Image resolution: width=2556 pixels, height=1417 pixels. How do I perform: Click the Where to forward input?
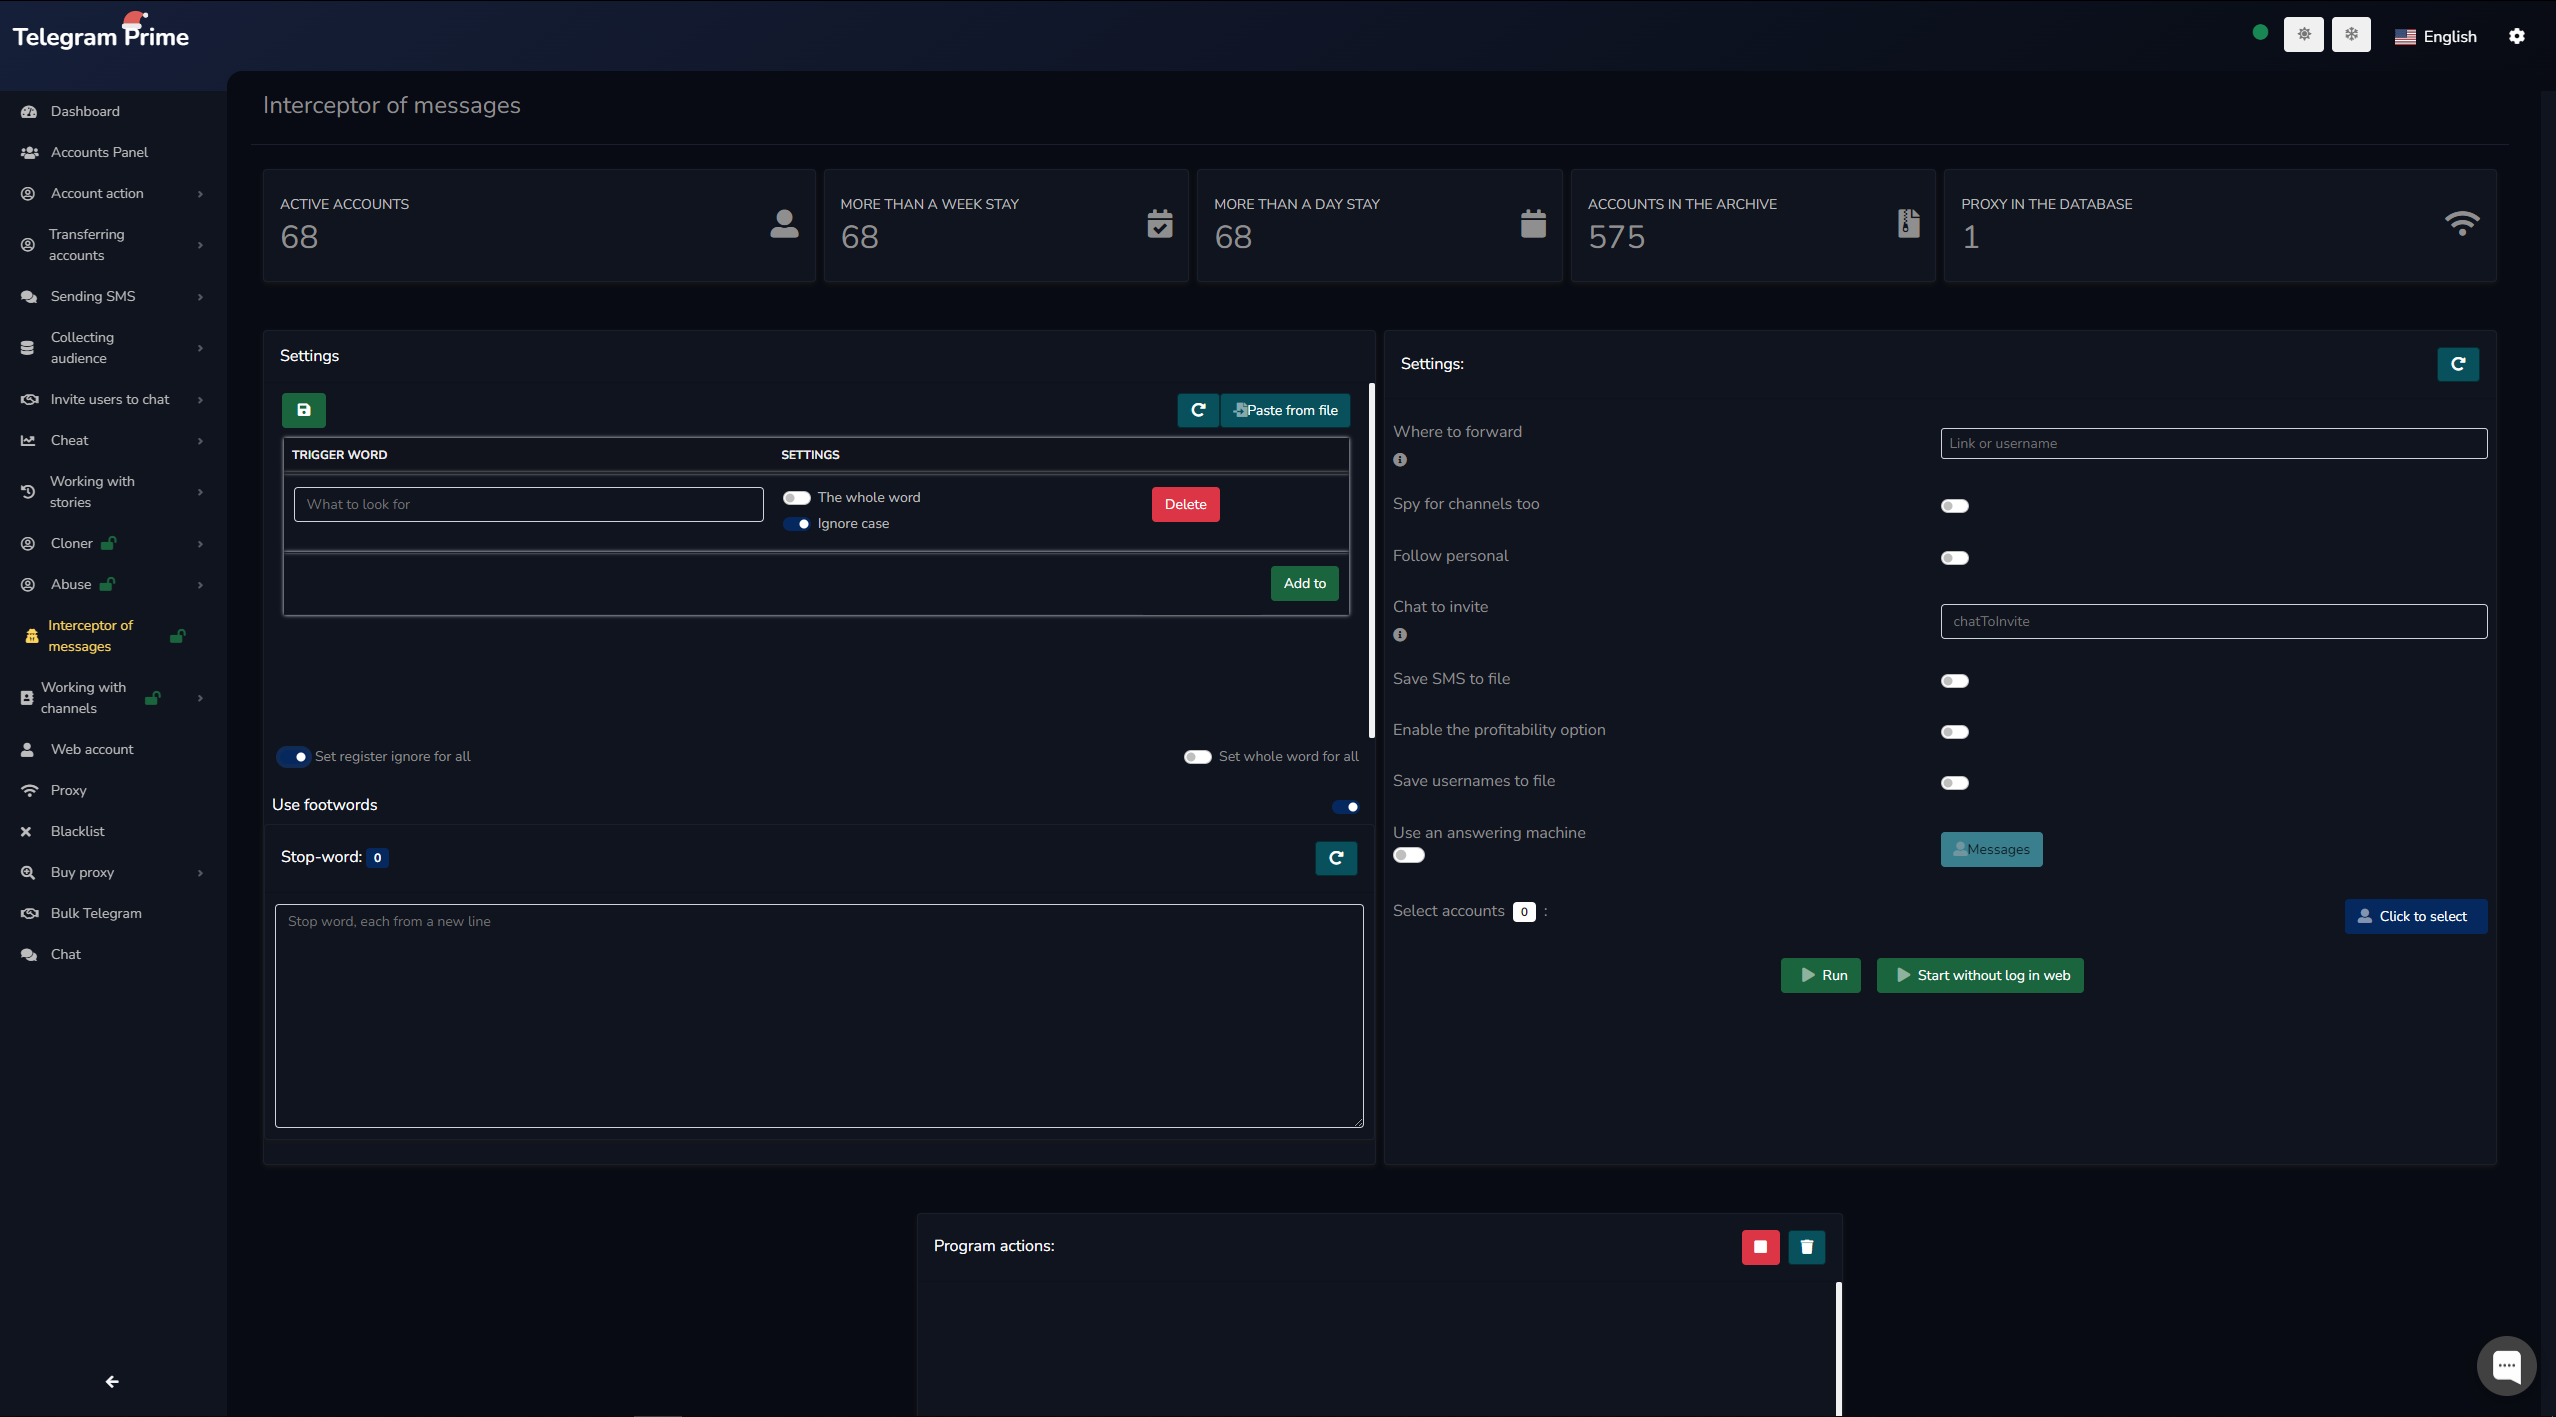[2213, 444]
